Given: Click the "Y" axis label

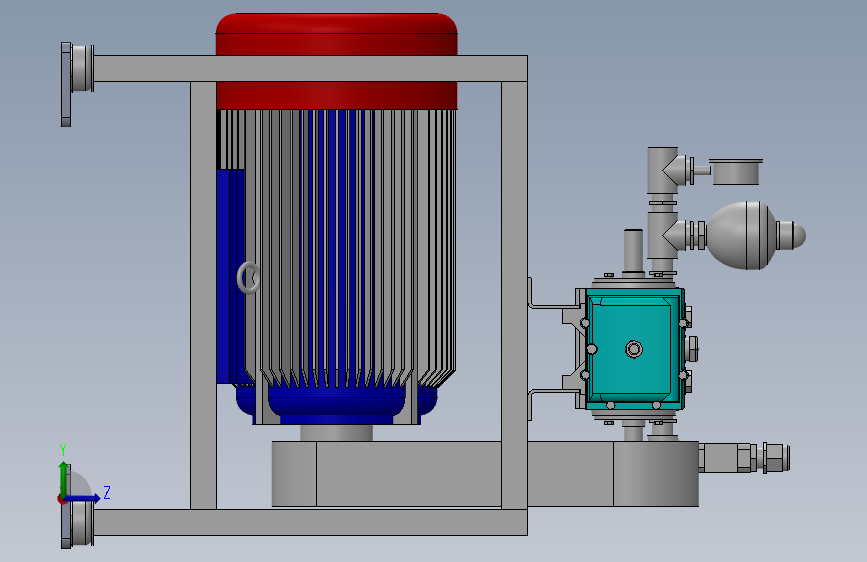Looking at the screenshot, I should tap(63, 450).
